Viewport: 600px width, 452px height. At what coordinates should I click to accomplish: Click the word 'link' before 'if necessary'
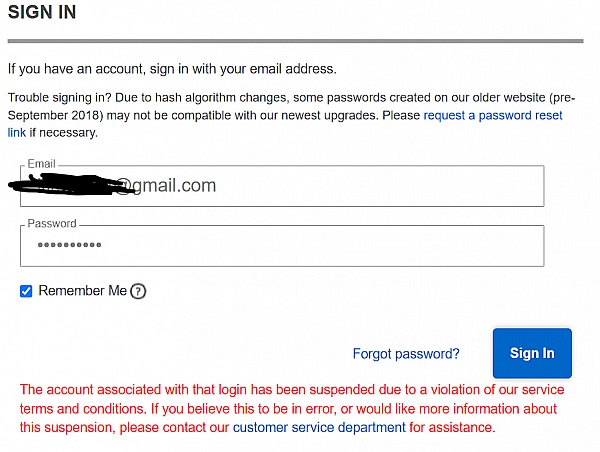pyautogui.click(x=17, y=132)
